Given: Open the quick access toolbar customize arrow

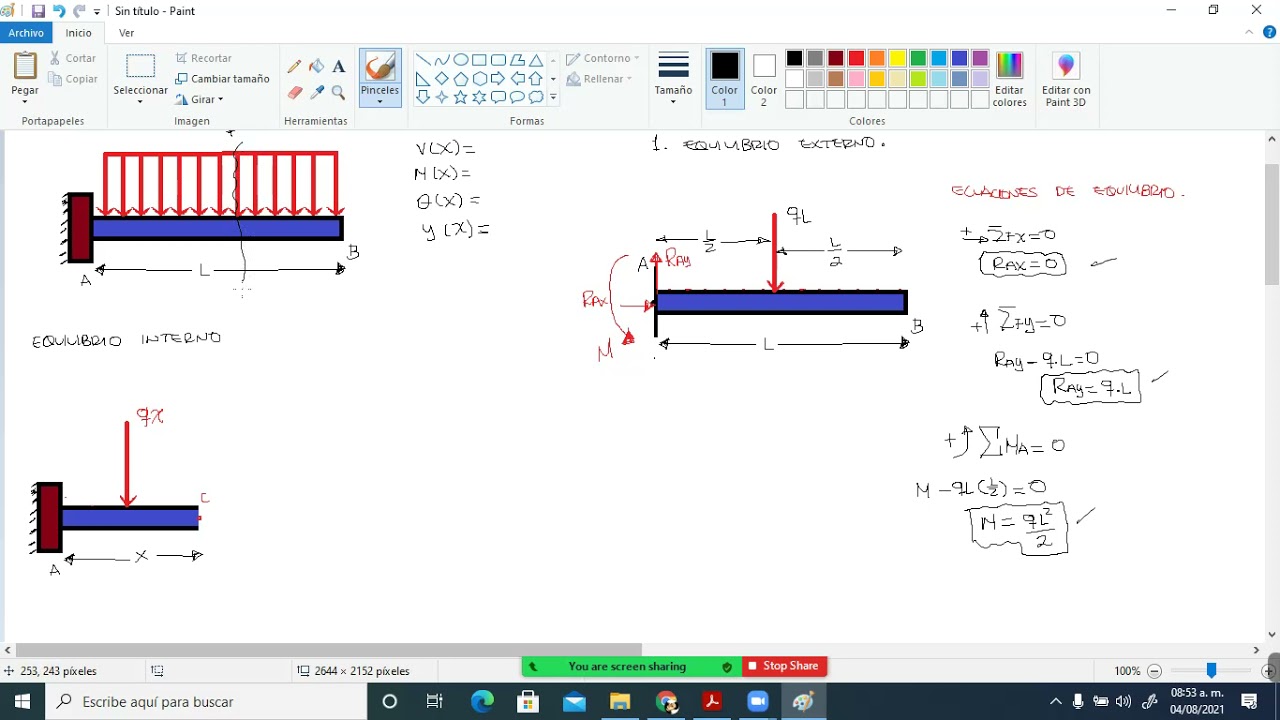Looking at the screenshot, I should (97, 11).
